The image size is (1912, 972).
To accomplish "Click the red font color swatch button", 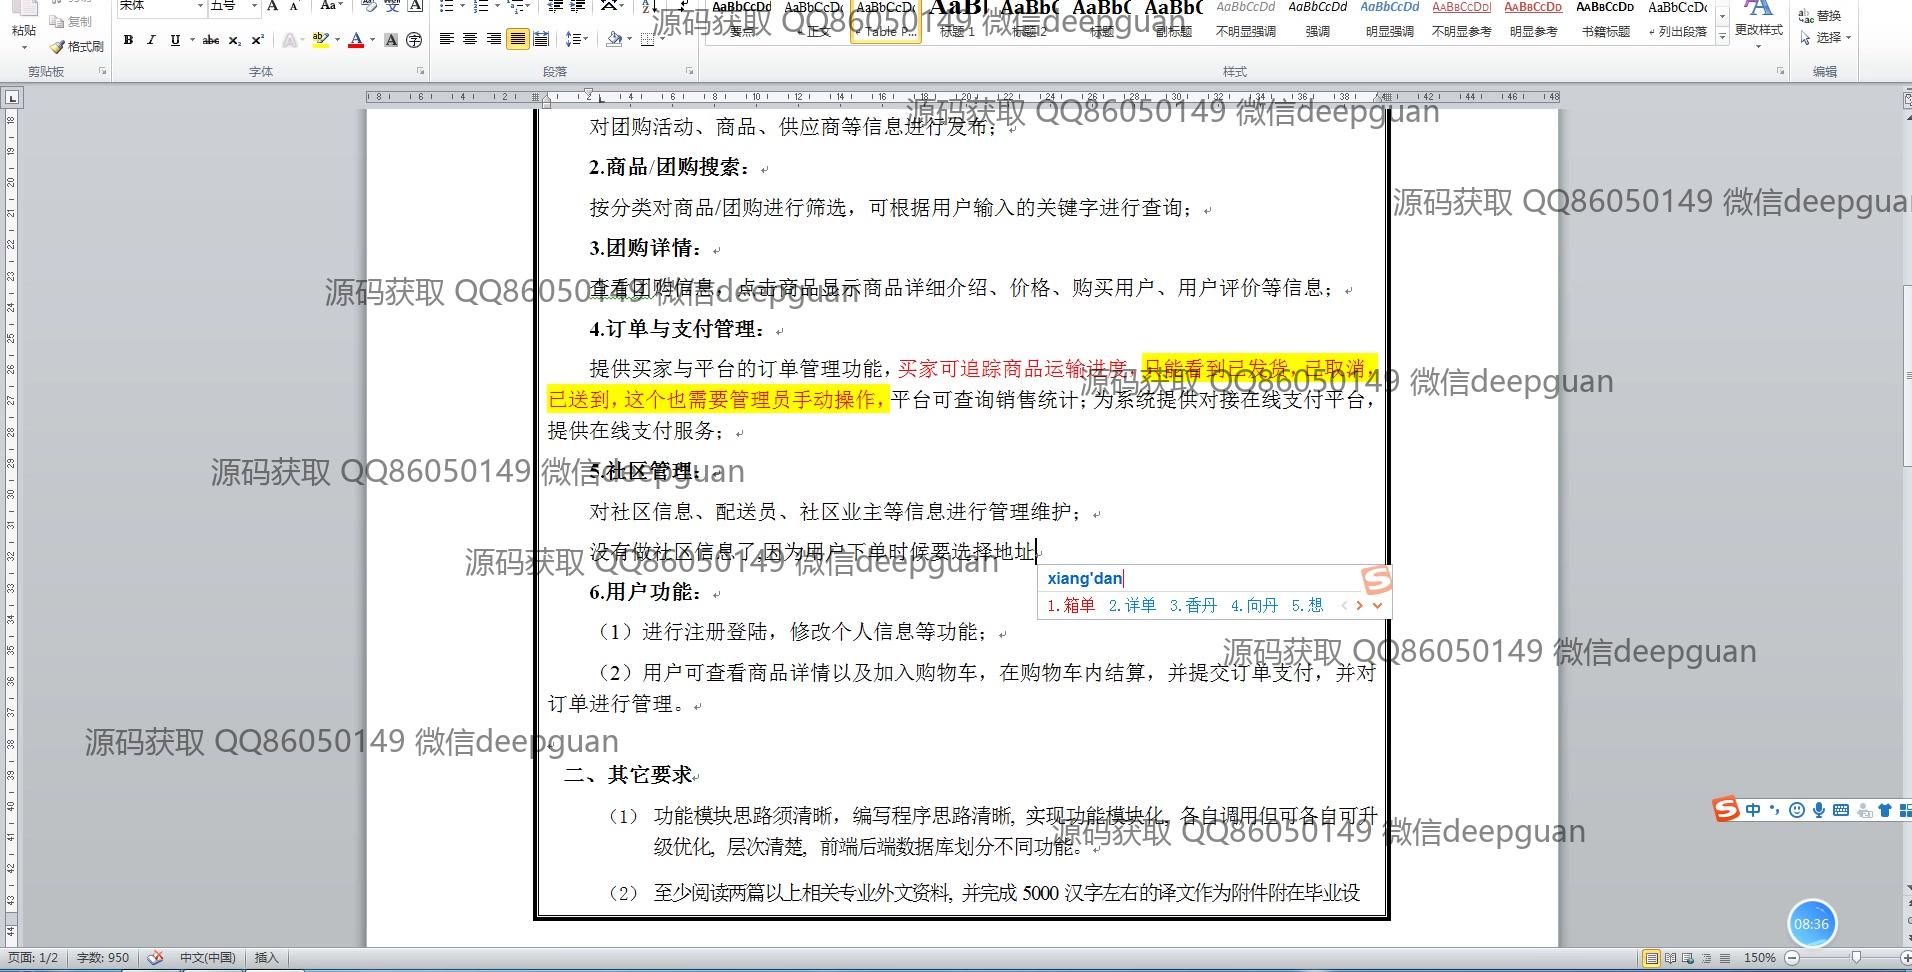I will [x=356, y=40].
